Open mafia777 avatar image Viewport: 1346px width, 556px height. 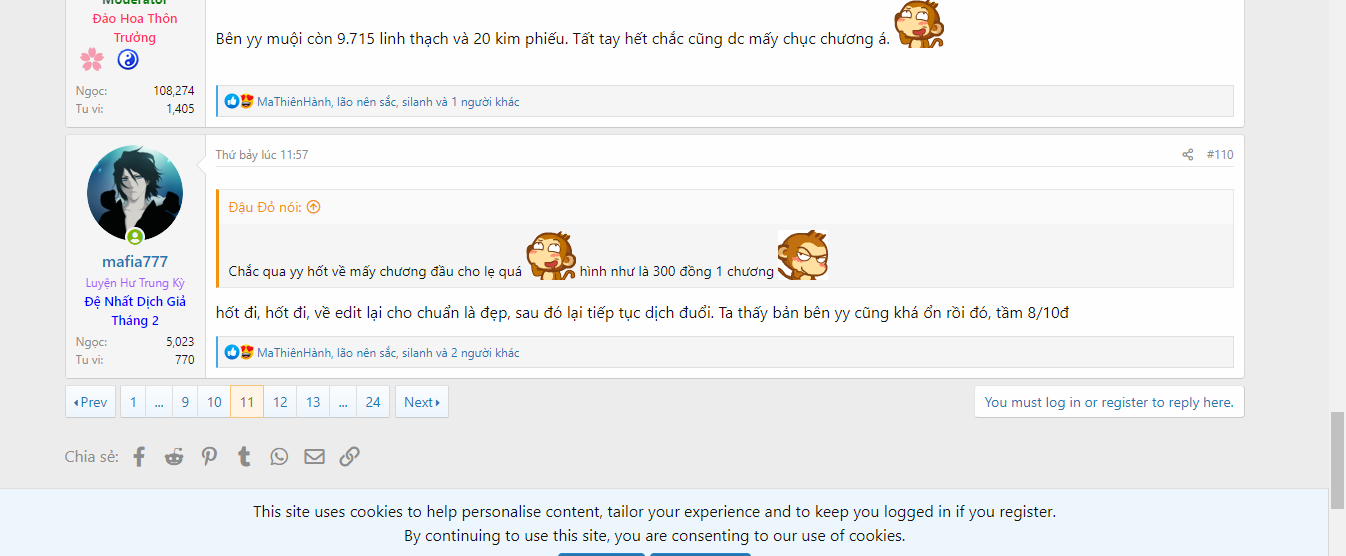tap(135, 193)
